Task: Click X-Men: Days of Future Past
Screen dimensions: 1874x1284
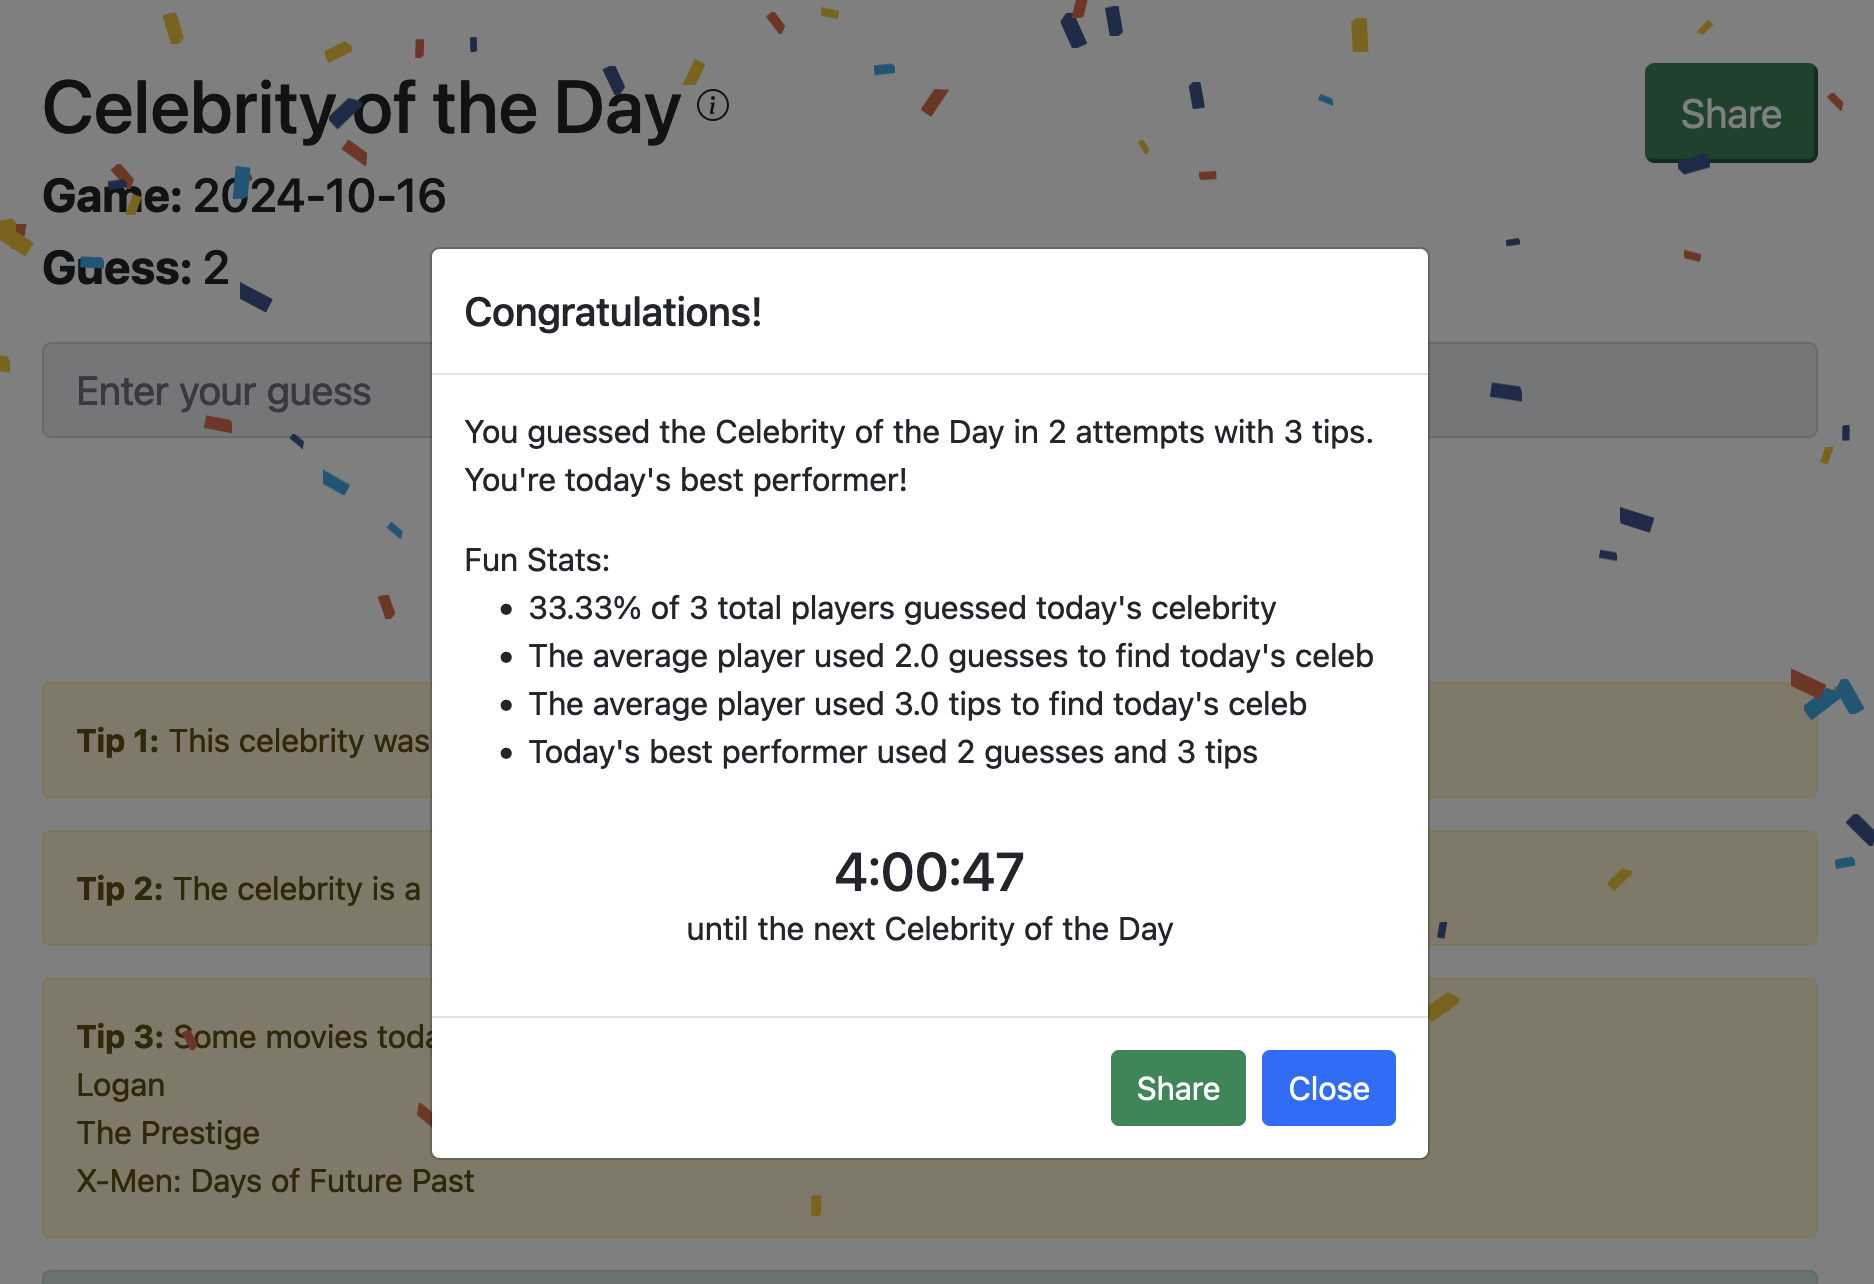Action: point(276,1180)
